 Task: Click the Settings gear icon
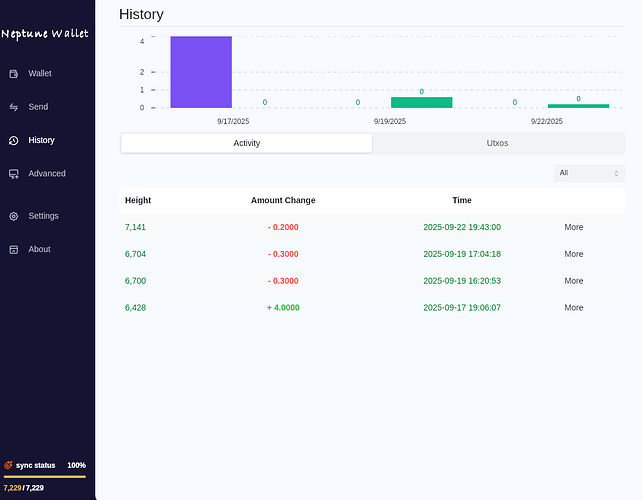click(x=14, y=216)
